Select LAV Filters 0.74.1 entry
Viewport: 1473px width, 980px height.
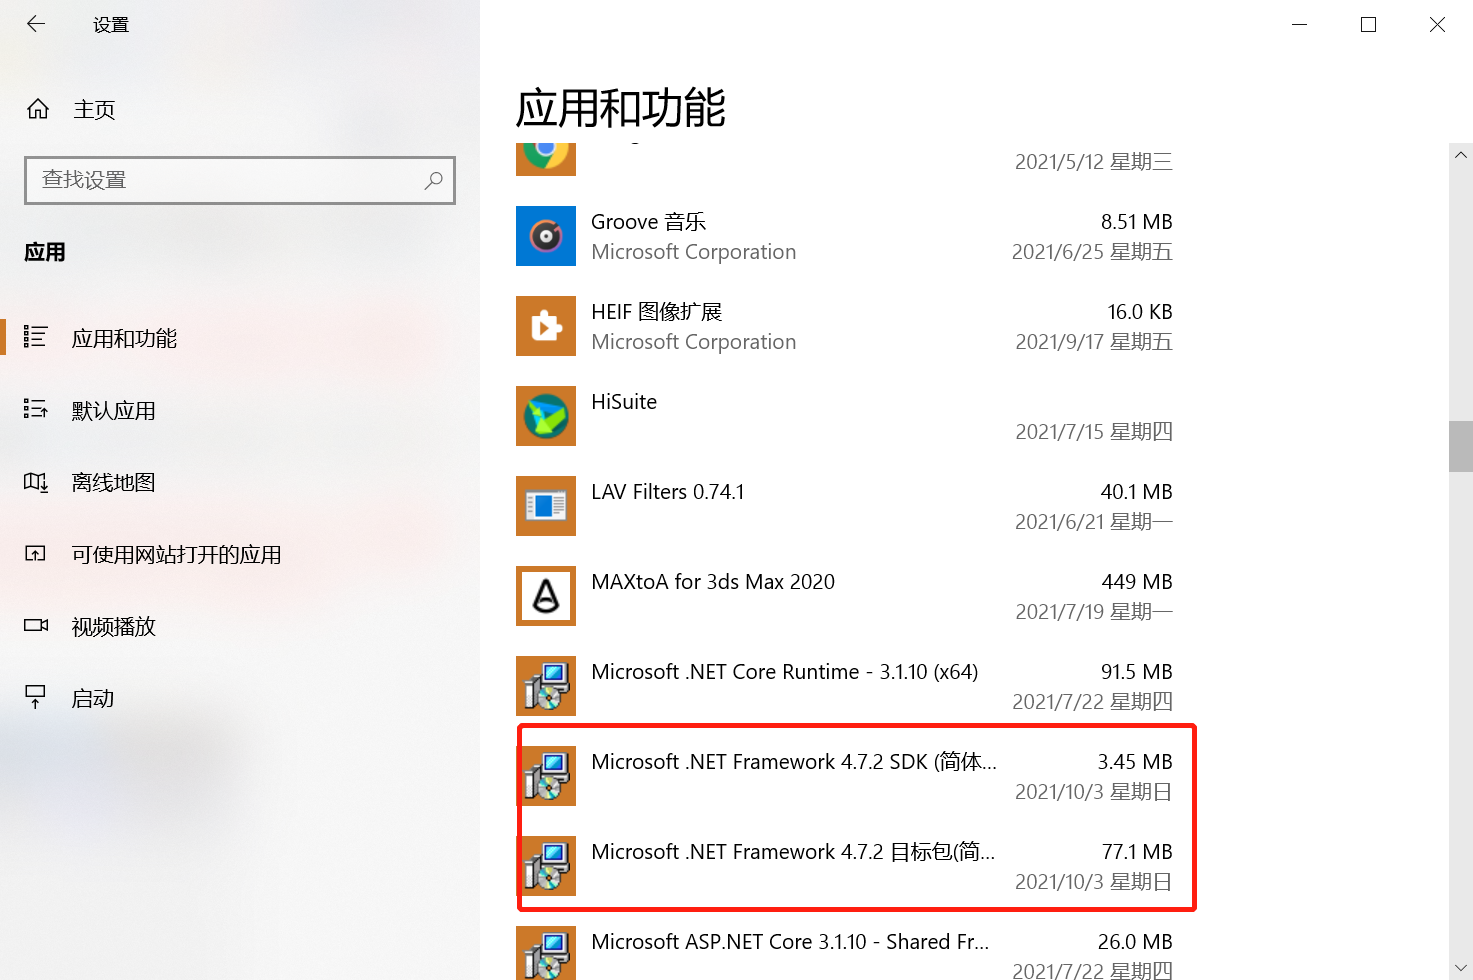point(668,492)
